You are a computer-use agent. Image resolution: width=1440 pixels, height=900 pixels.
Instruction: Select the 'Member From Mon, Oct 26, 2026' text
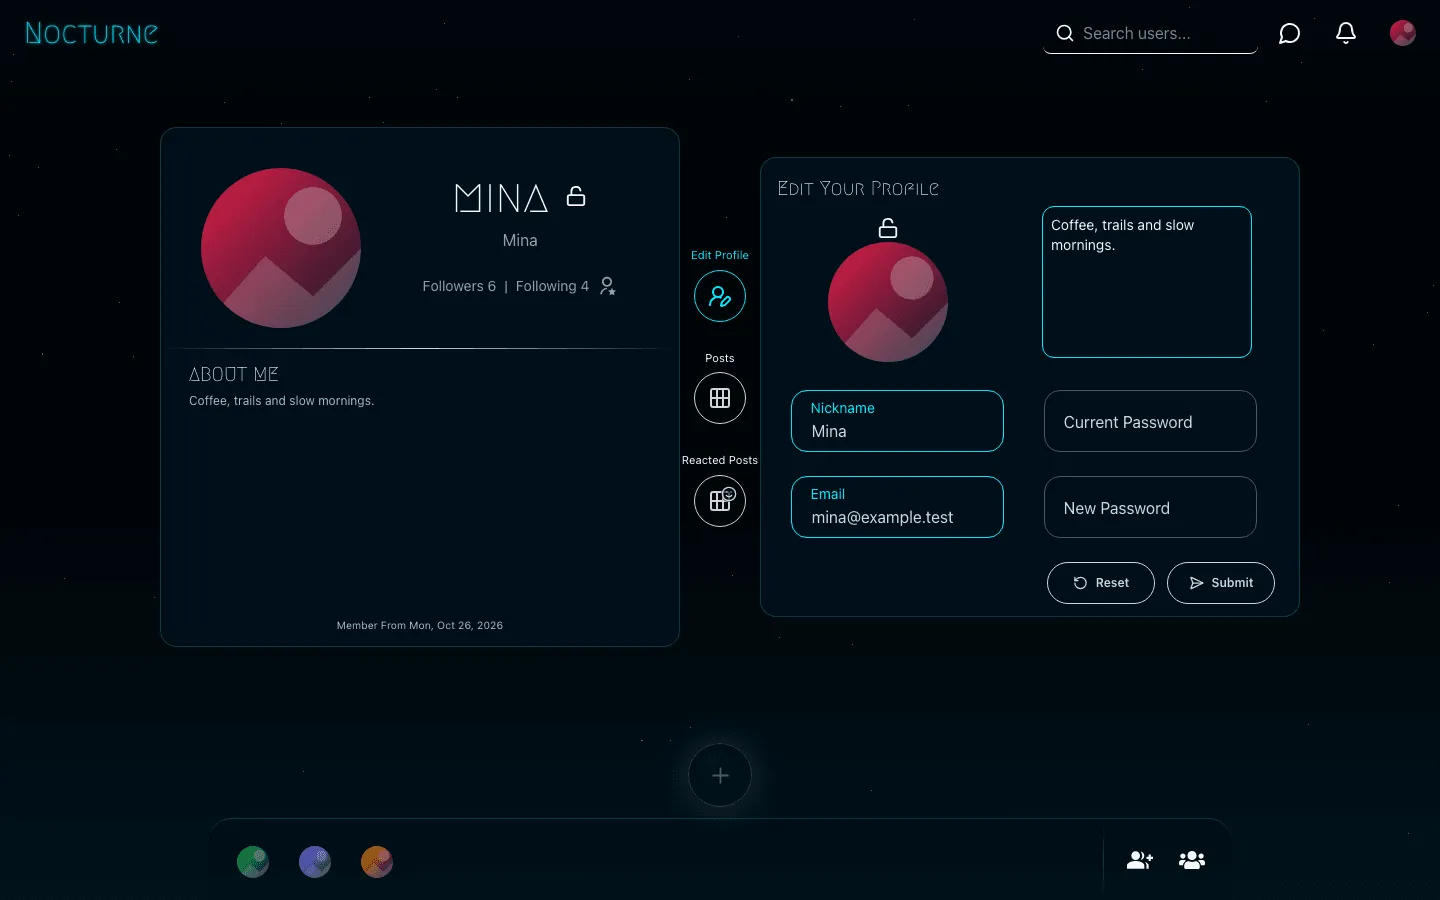tap(420, 625)
